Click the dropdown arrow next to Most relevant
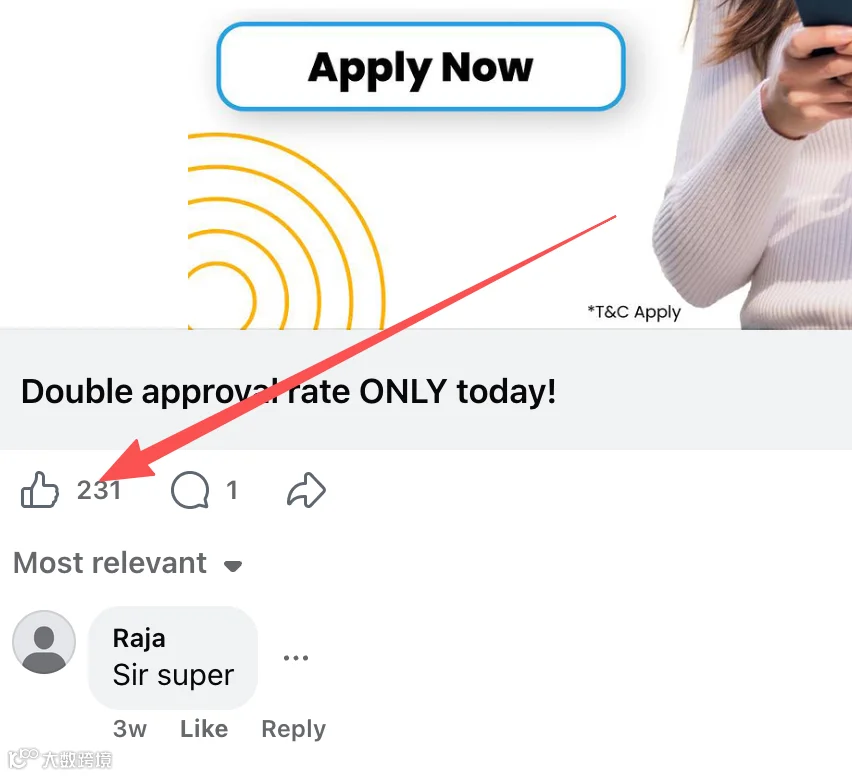The width and height of the screenshot is (852, 776). click(x=233, y=566)
